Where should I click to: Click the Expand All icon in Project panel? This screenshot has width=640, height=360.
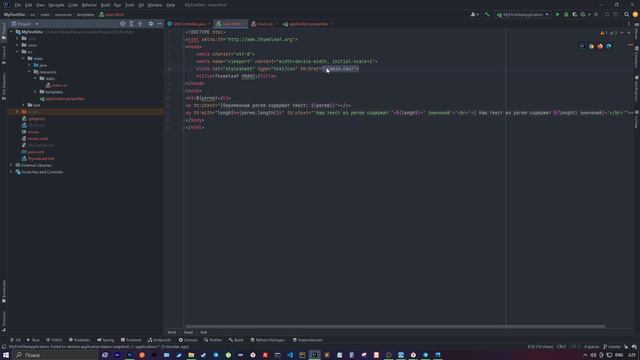click(x=131, y=24)
